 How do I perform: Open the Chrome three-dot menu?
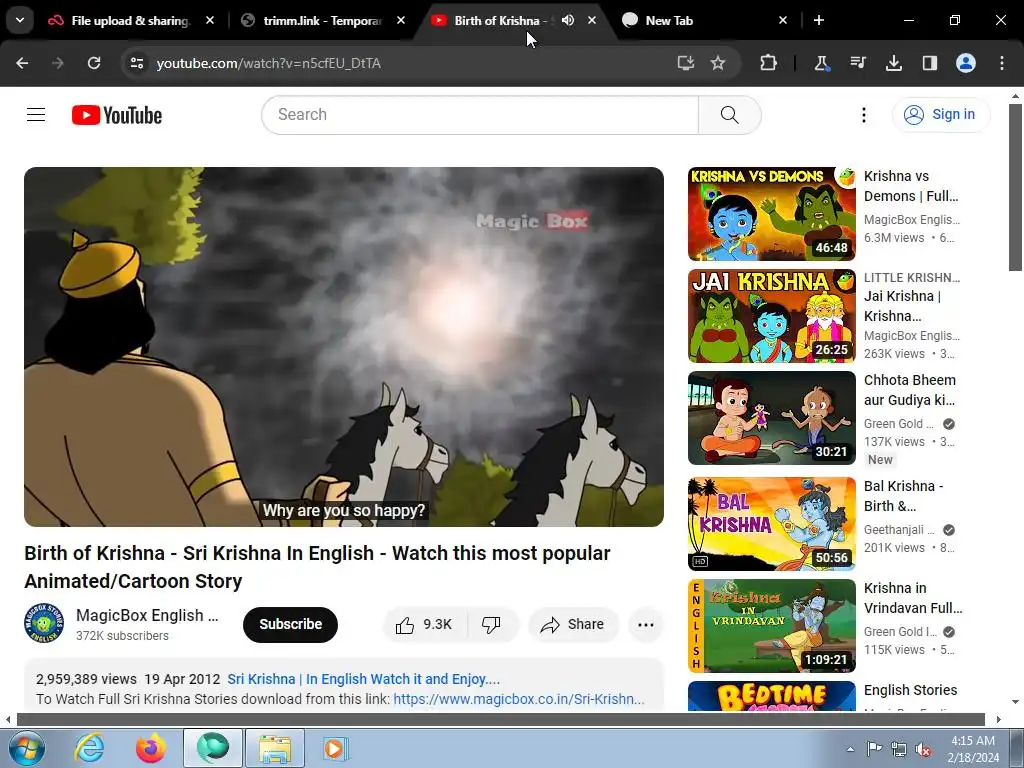1002,63
